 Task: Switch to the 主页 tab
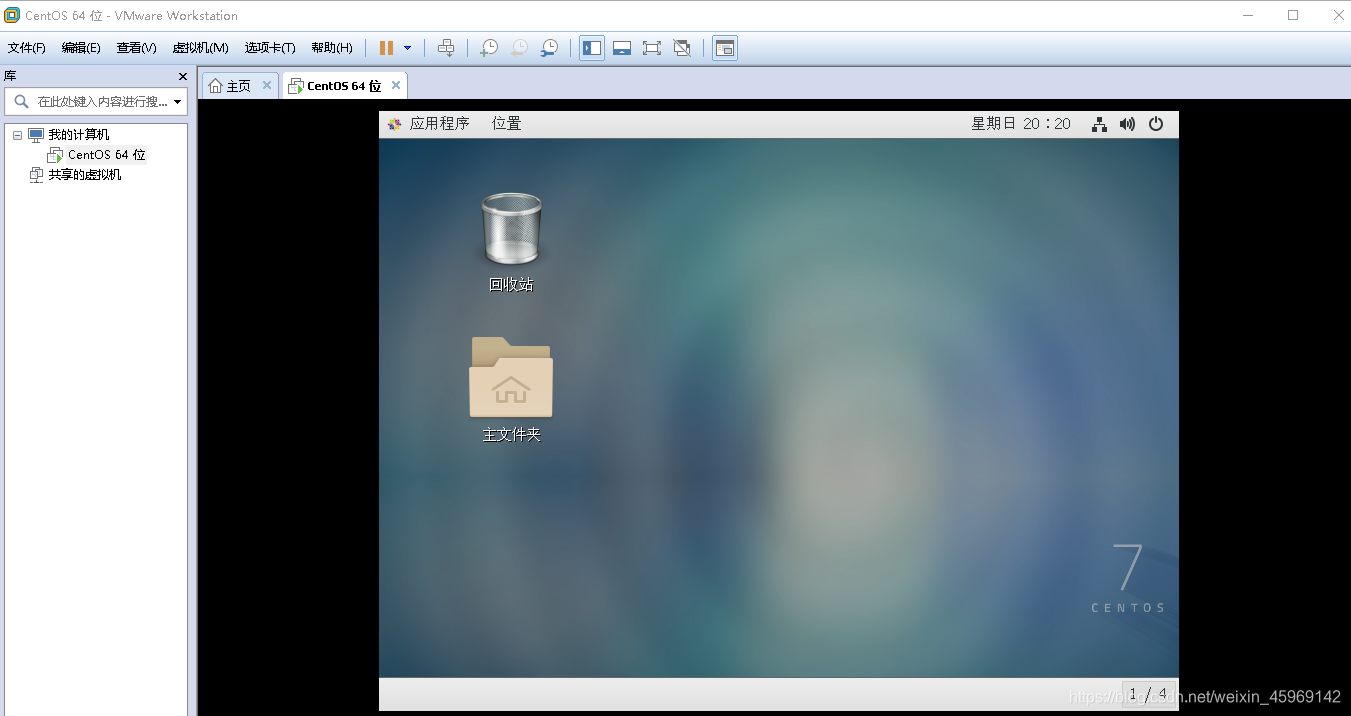pos(240,86)
